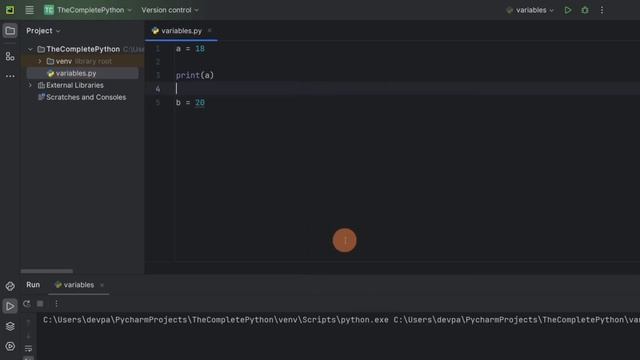Collapse the TheCompletePython root folder
Viewport: 640px width, 360px height.
pos(30,49)
